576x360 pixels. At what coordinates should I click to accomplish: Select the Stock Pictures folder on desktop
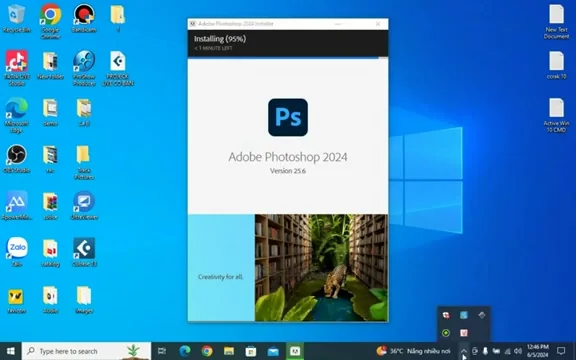tap(84, 162)
